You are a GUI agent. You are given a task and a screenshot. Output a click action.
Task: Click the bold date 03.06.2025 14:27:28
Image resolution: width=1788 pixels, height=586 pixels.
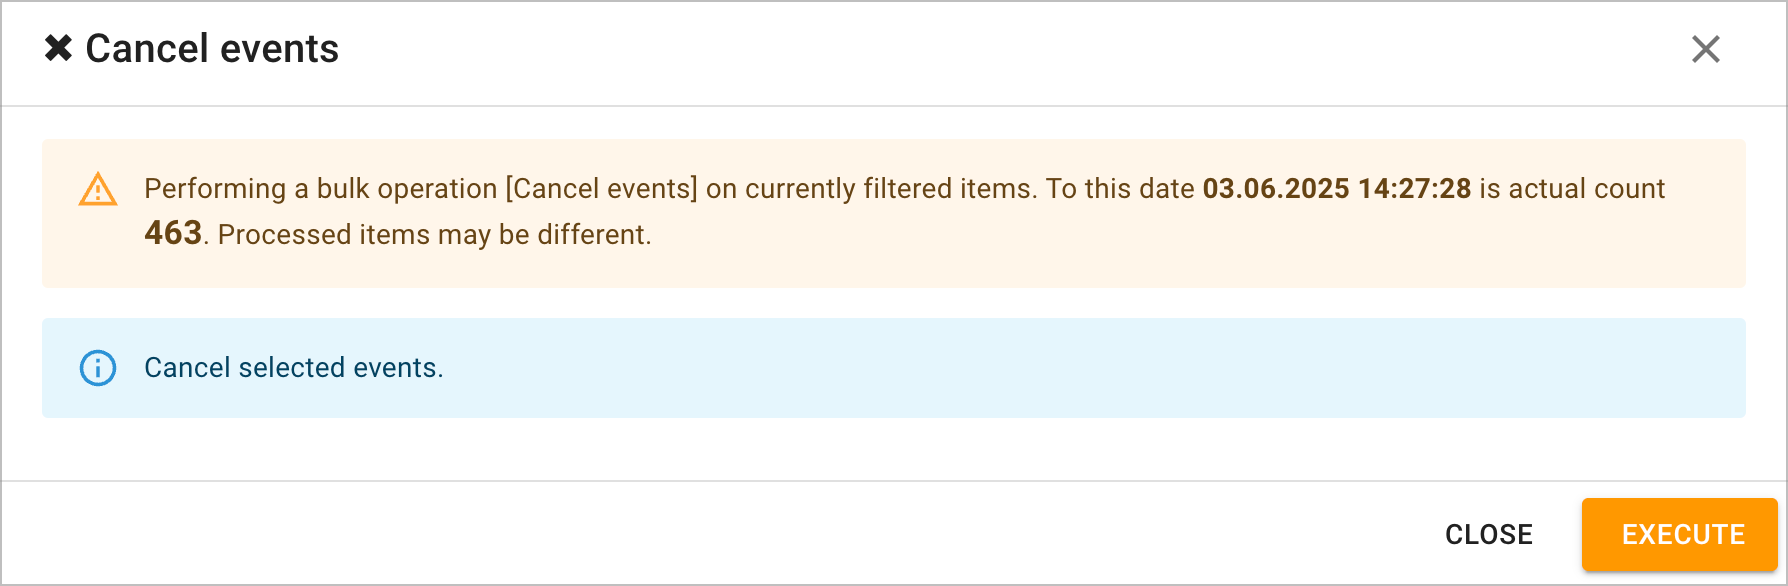pyautogui.click(x=1336, y=188)
